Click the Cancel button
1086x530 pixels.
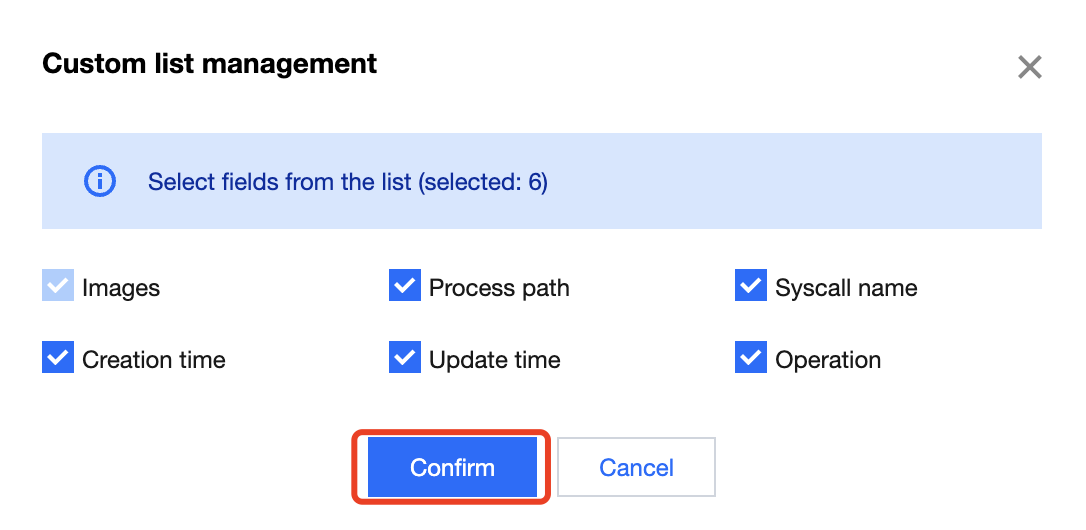636,467
